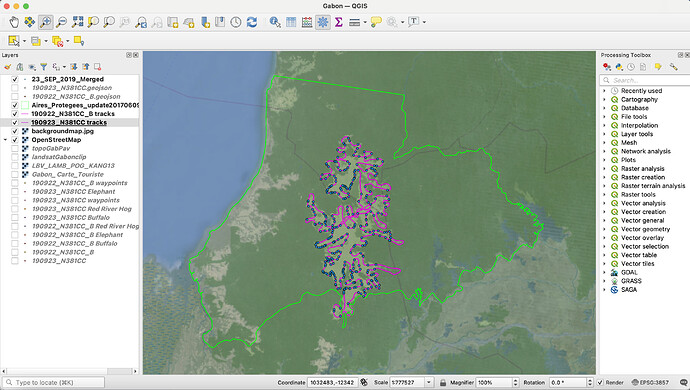Viewport: 690px width, 390px height.
Task: Open the attribute table icon
Action: (291, 22)
